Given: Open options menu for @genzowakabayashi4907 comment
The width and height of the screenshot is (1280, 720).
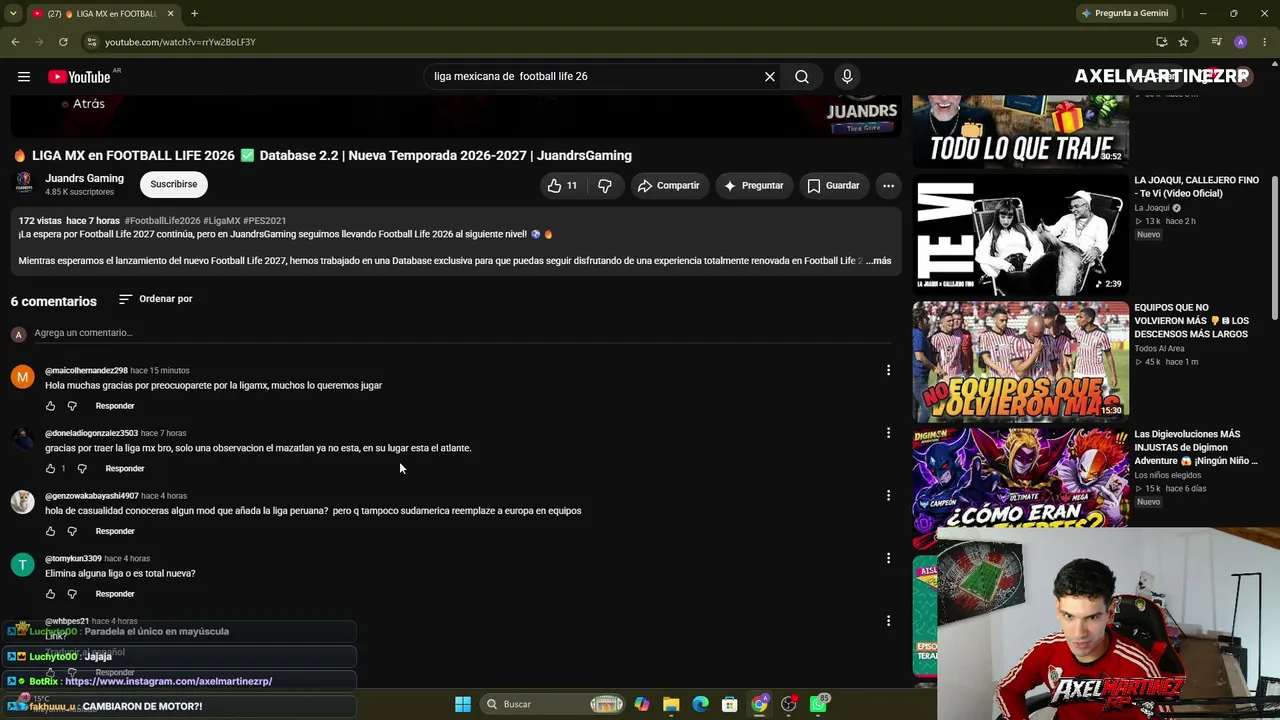Looking at the screenshot, I should 888,496.
